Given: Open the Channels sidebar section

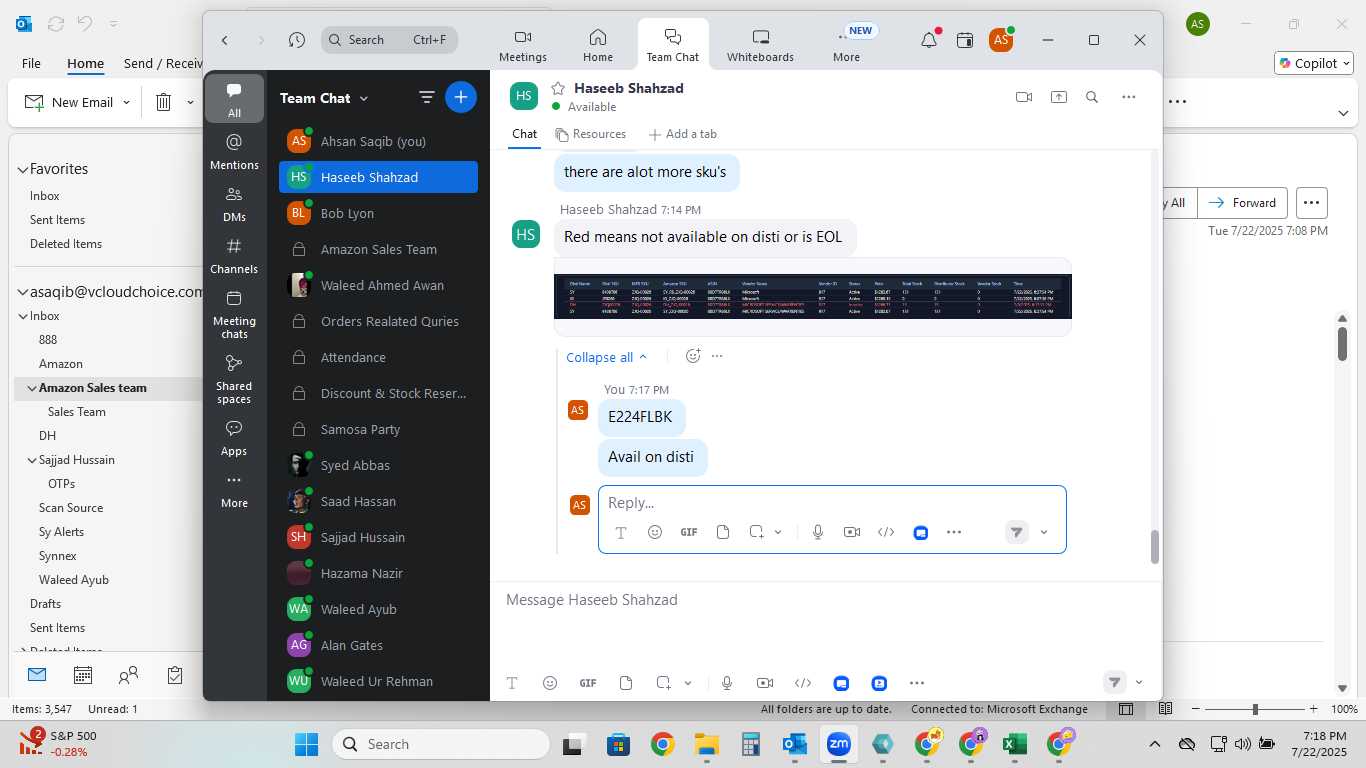Looking at the screenshot, I should [234, 255].
